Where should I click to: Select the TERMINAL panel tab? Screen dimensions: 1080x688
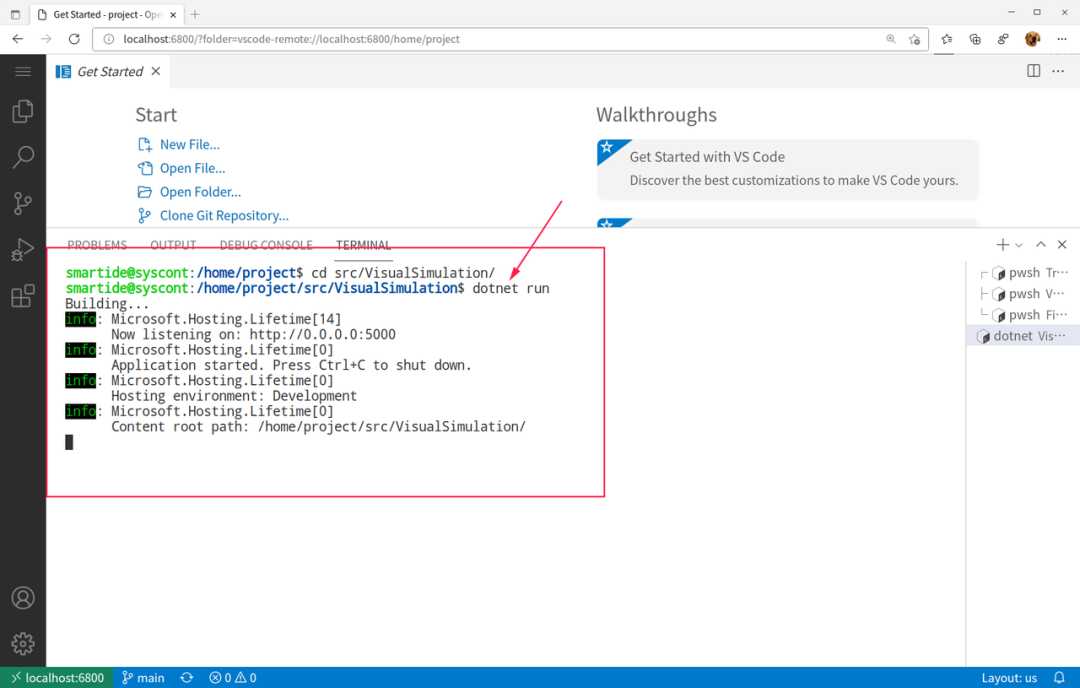[363, 245]
